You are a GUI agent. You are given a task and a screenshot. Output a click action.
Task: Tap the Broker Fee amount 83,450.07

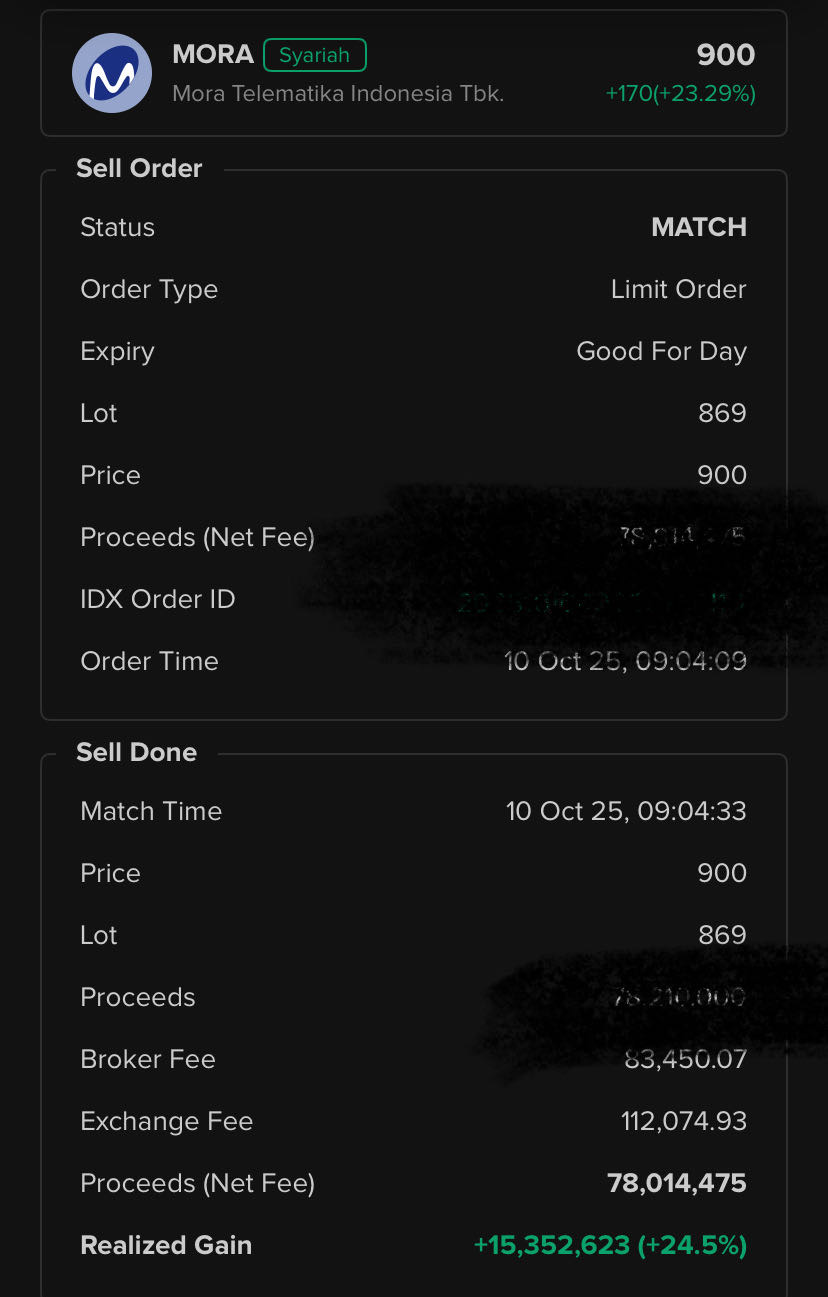[x=685, y=1059]
